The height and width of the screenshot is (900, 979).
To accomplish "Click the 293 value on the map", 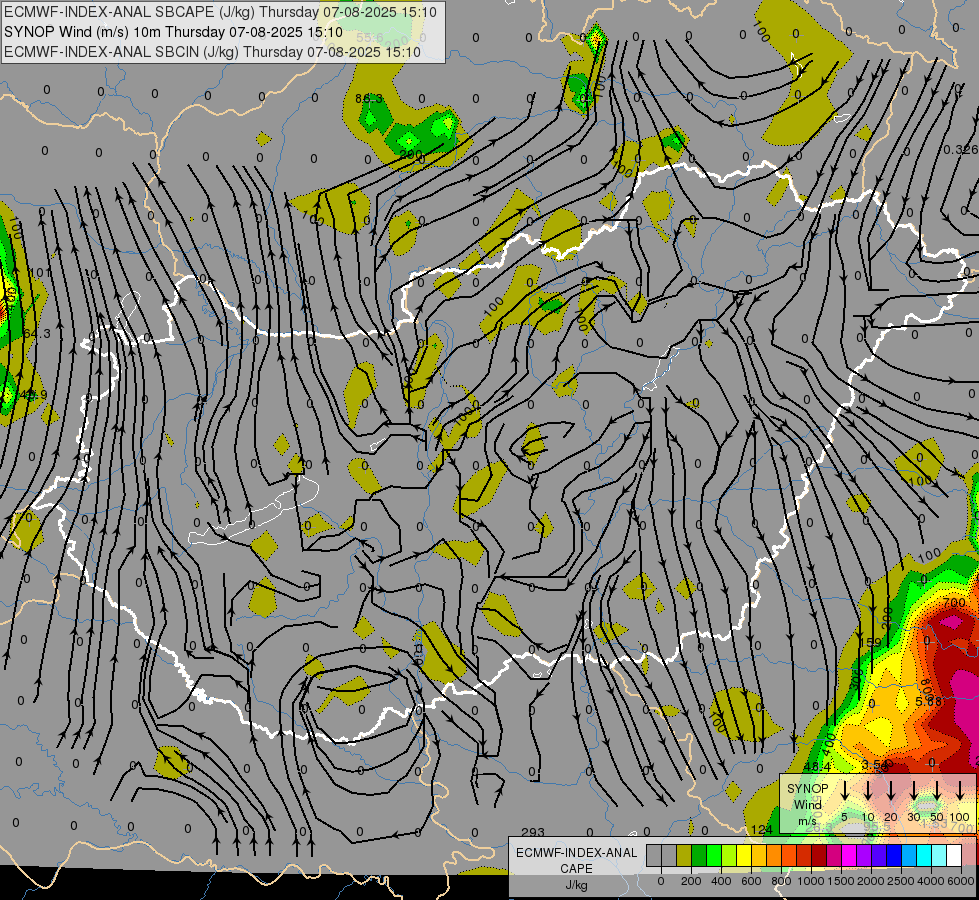I will (532, 833).
